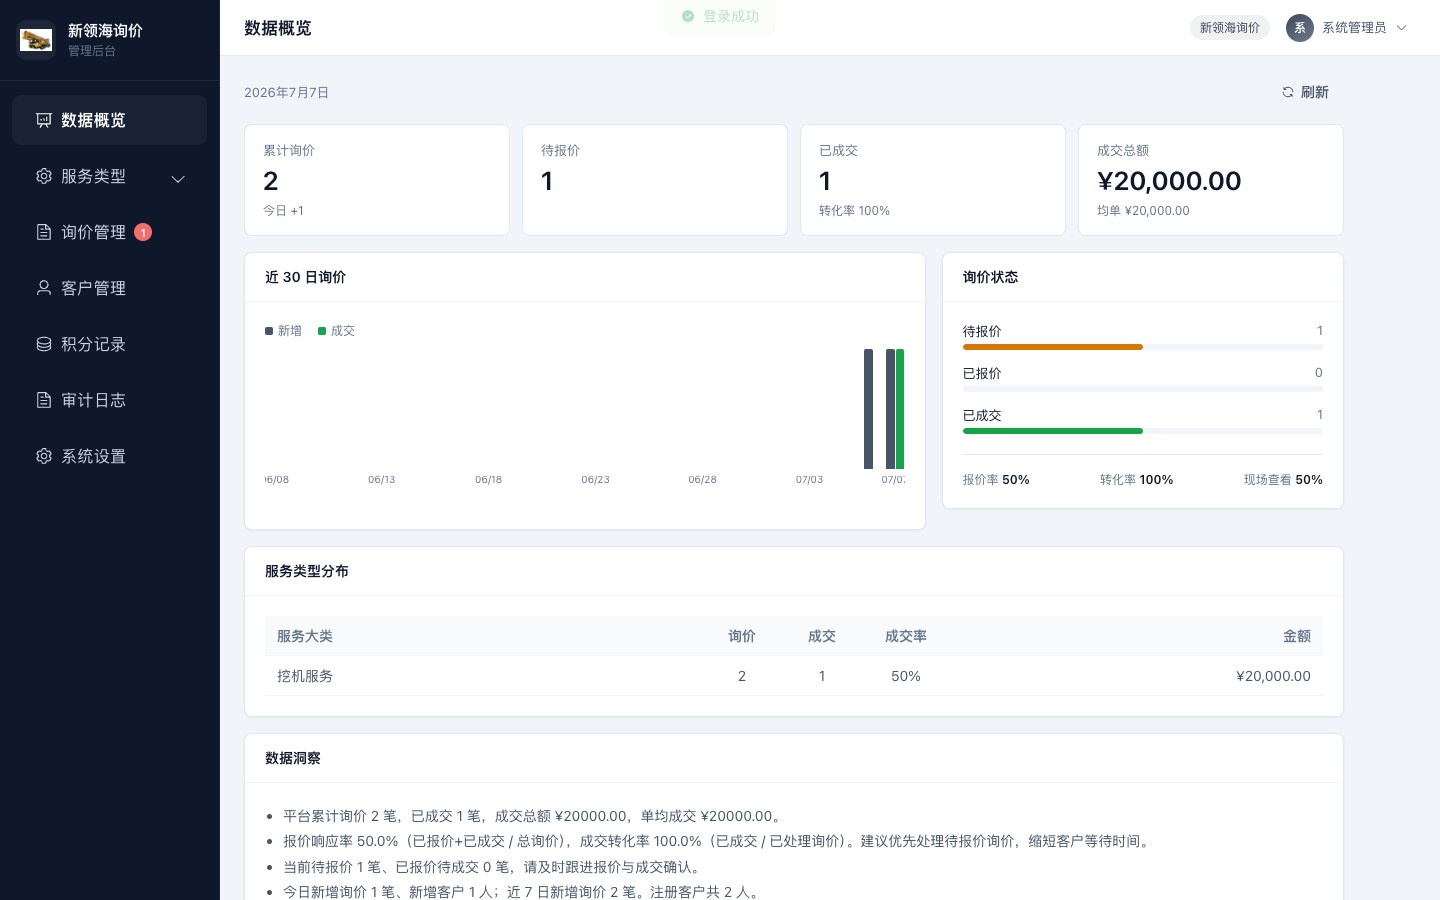Click the 近 30 日询价 panel title
Screen dimensions: 1440x900
point(305,277)
